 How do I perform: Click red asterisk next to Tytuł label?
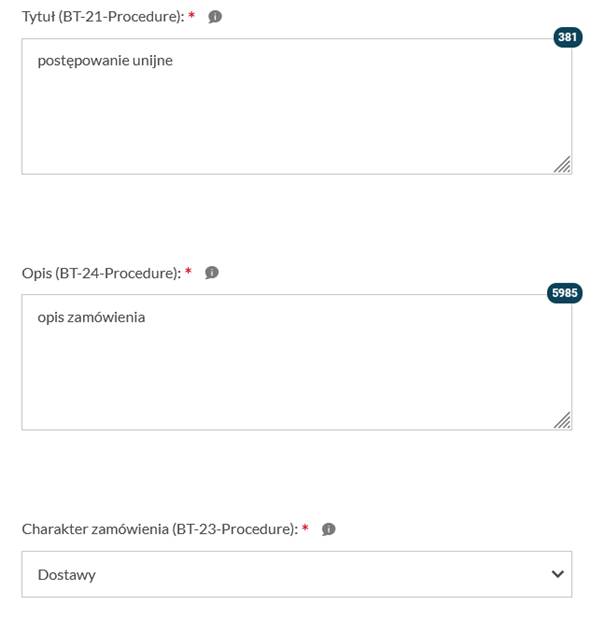192,16
